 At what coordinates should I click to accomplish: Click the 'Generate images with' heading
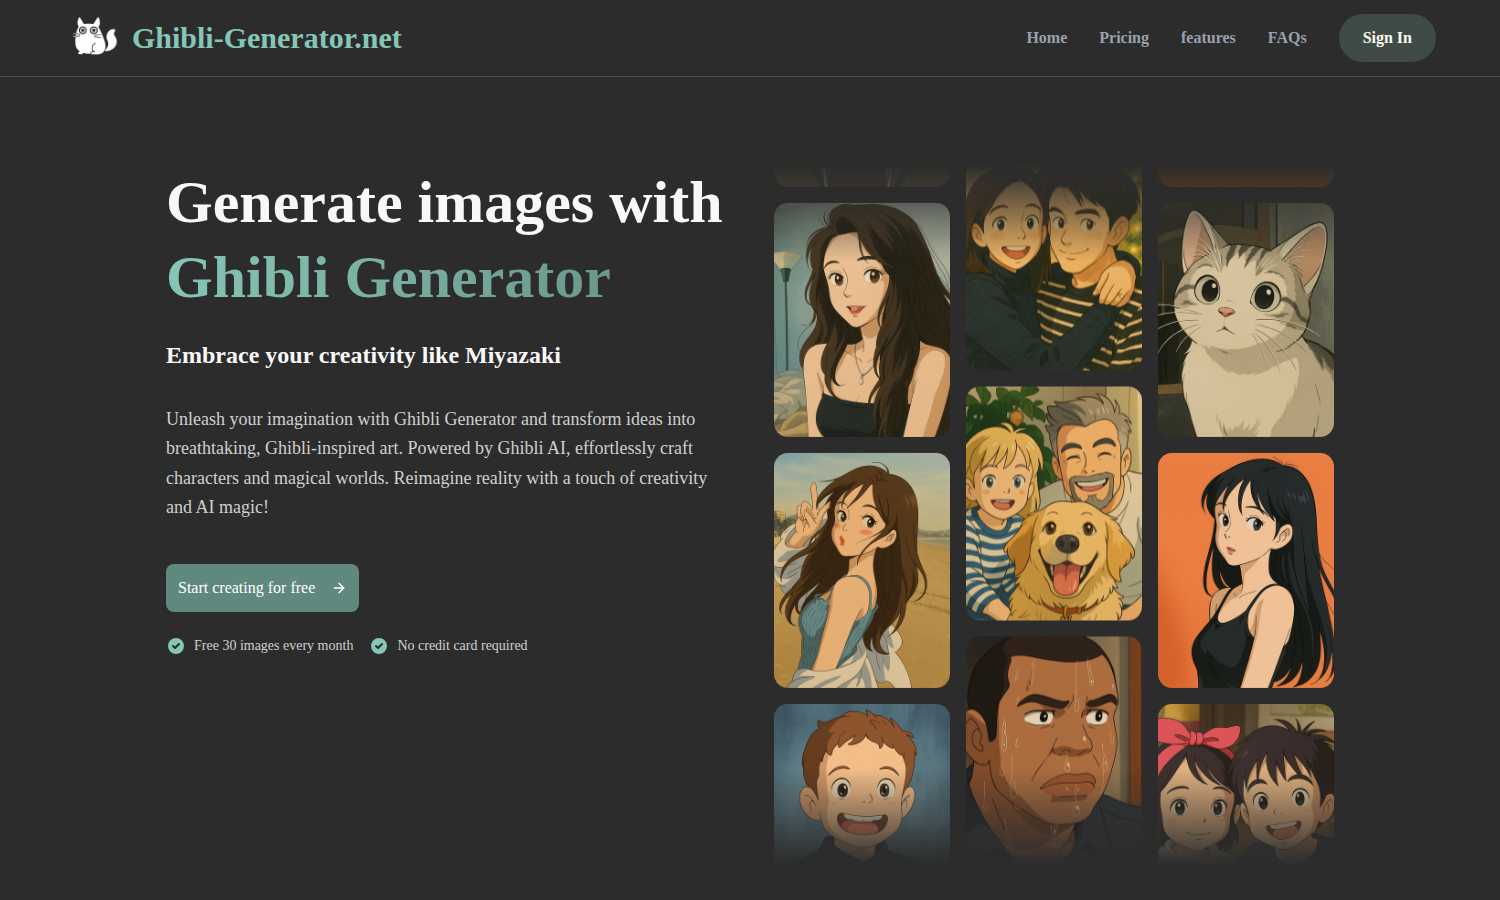pyautogui.click(x=444, y=203)
